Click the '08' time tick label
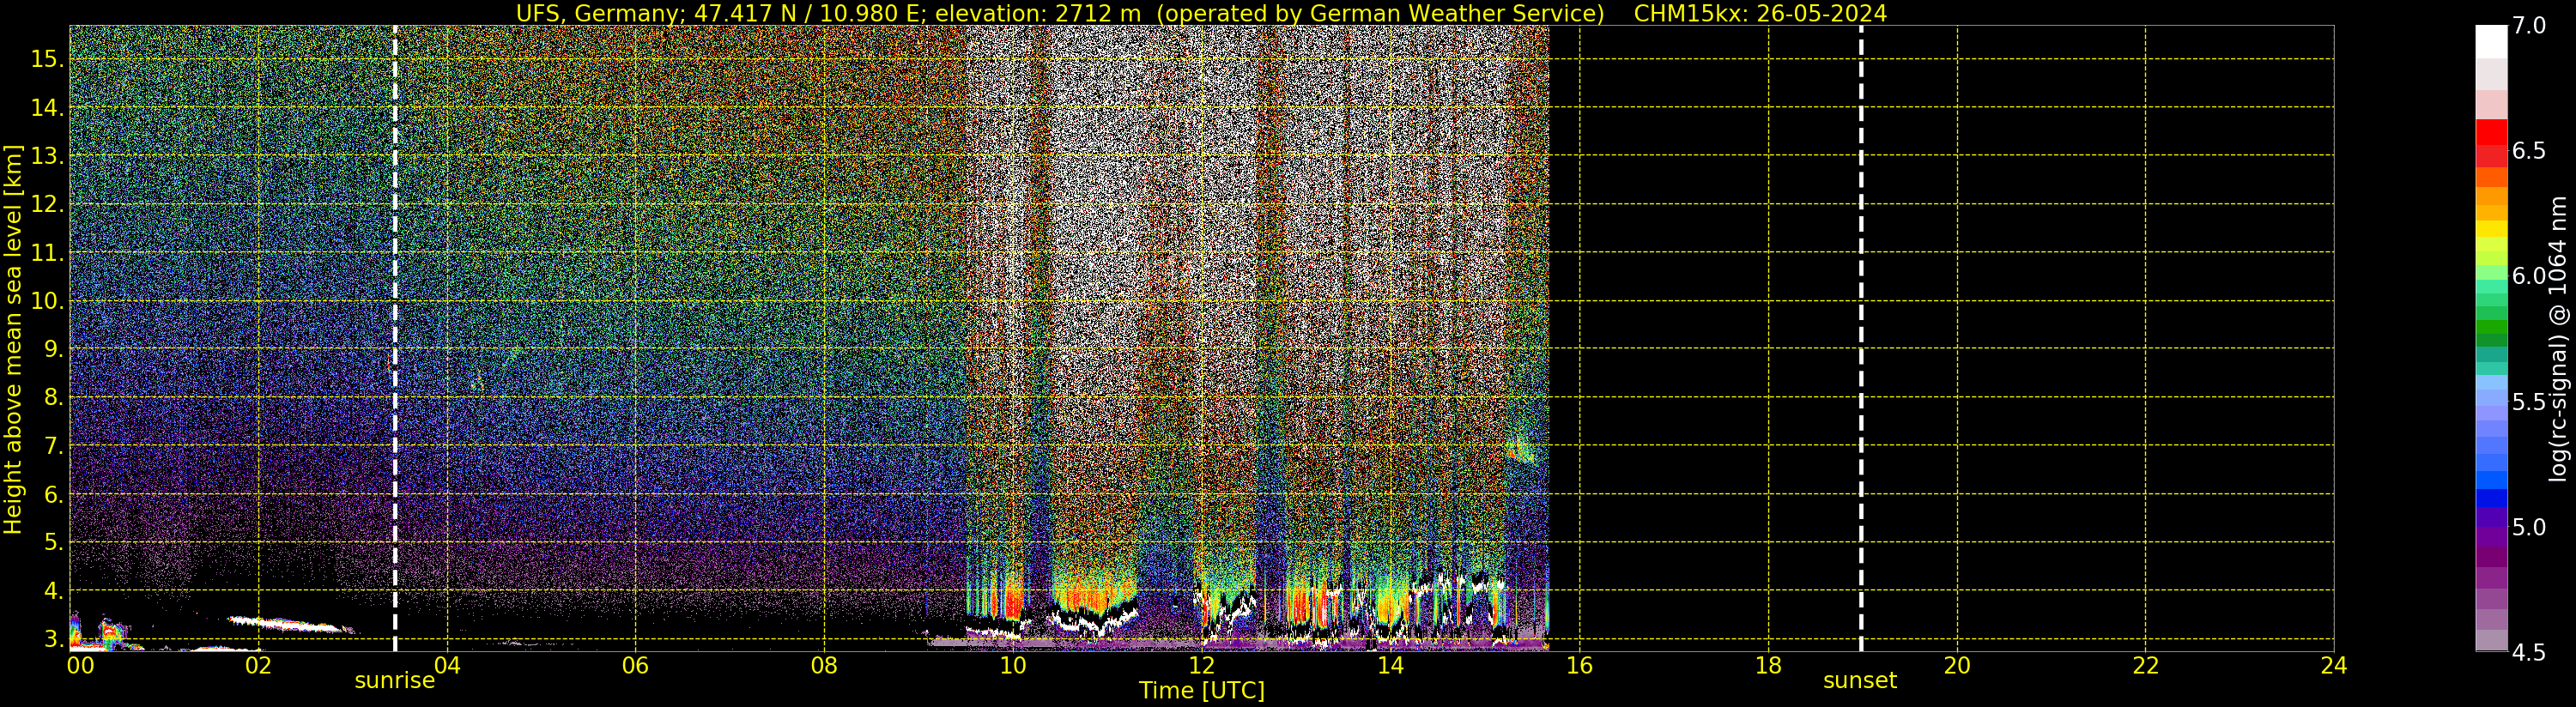The width and height of the screenshot is (2576, 707). (824, 666)
